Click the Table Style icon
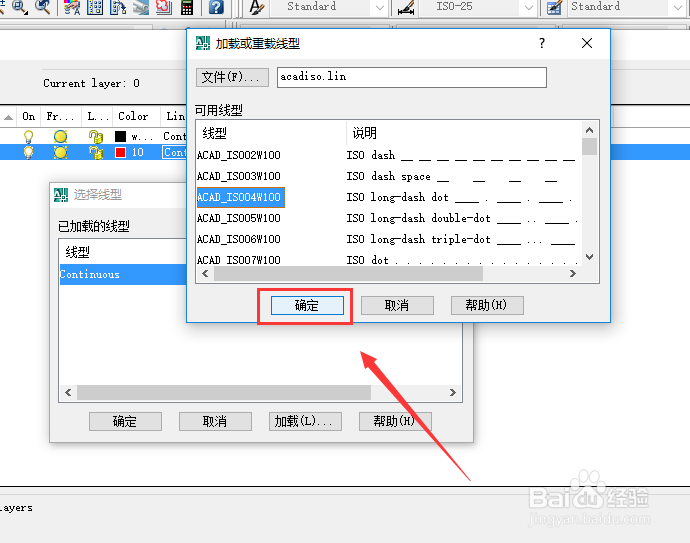 pyautogui.click(x=554, y=7)
